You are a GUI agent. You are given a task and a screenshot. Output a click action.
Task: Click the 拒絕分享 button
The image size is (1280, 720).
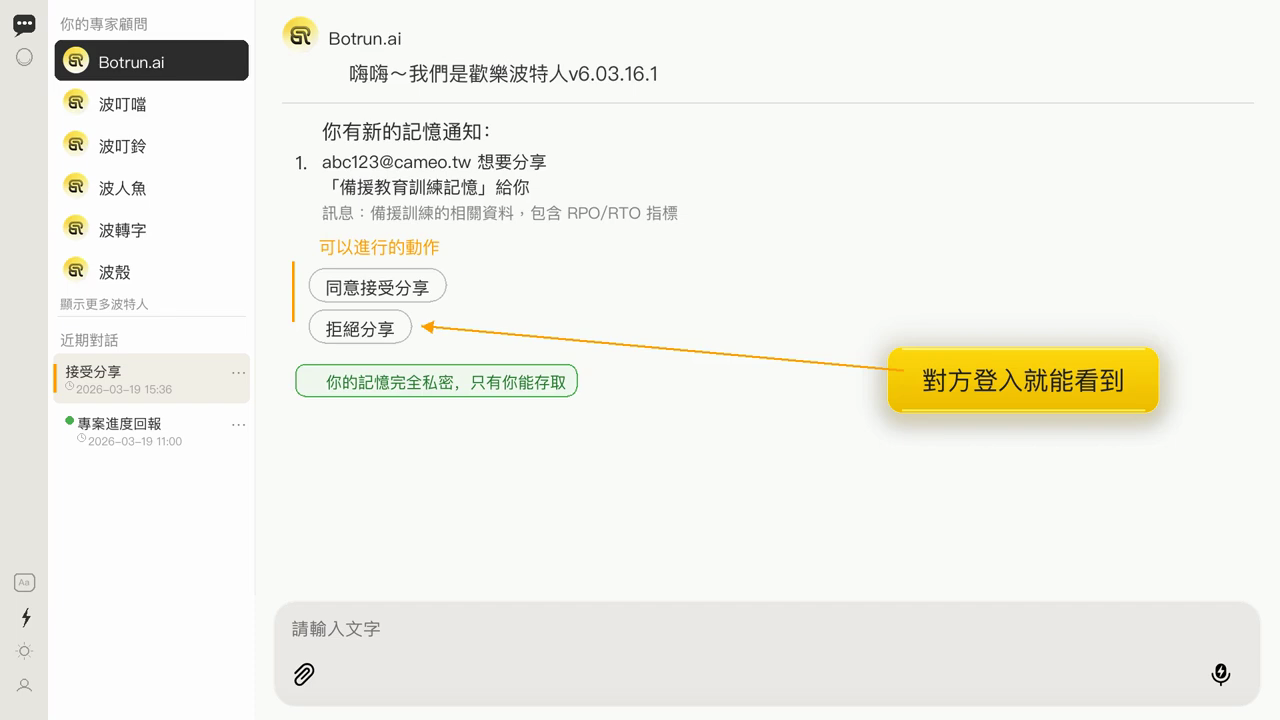coord(360,328)
